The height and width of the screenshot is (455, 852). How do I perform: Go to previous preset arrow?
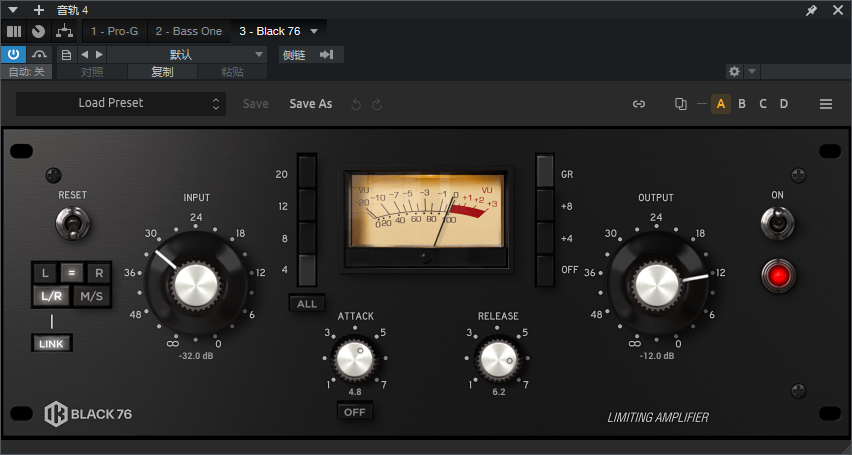tap(84, 55)
